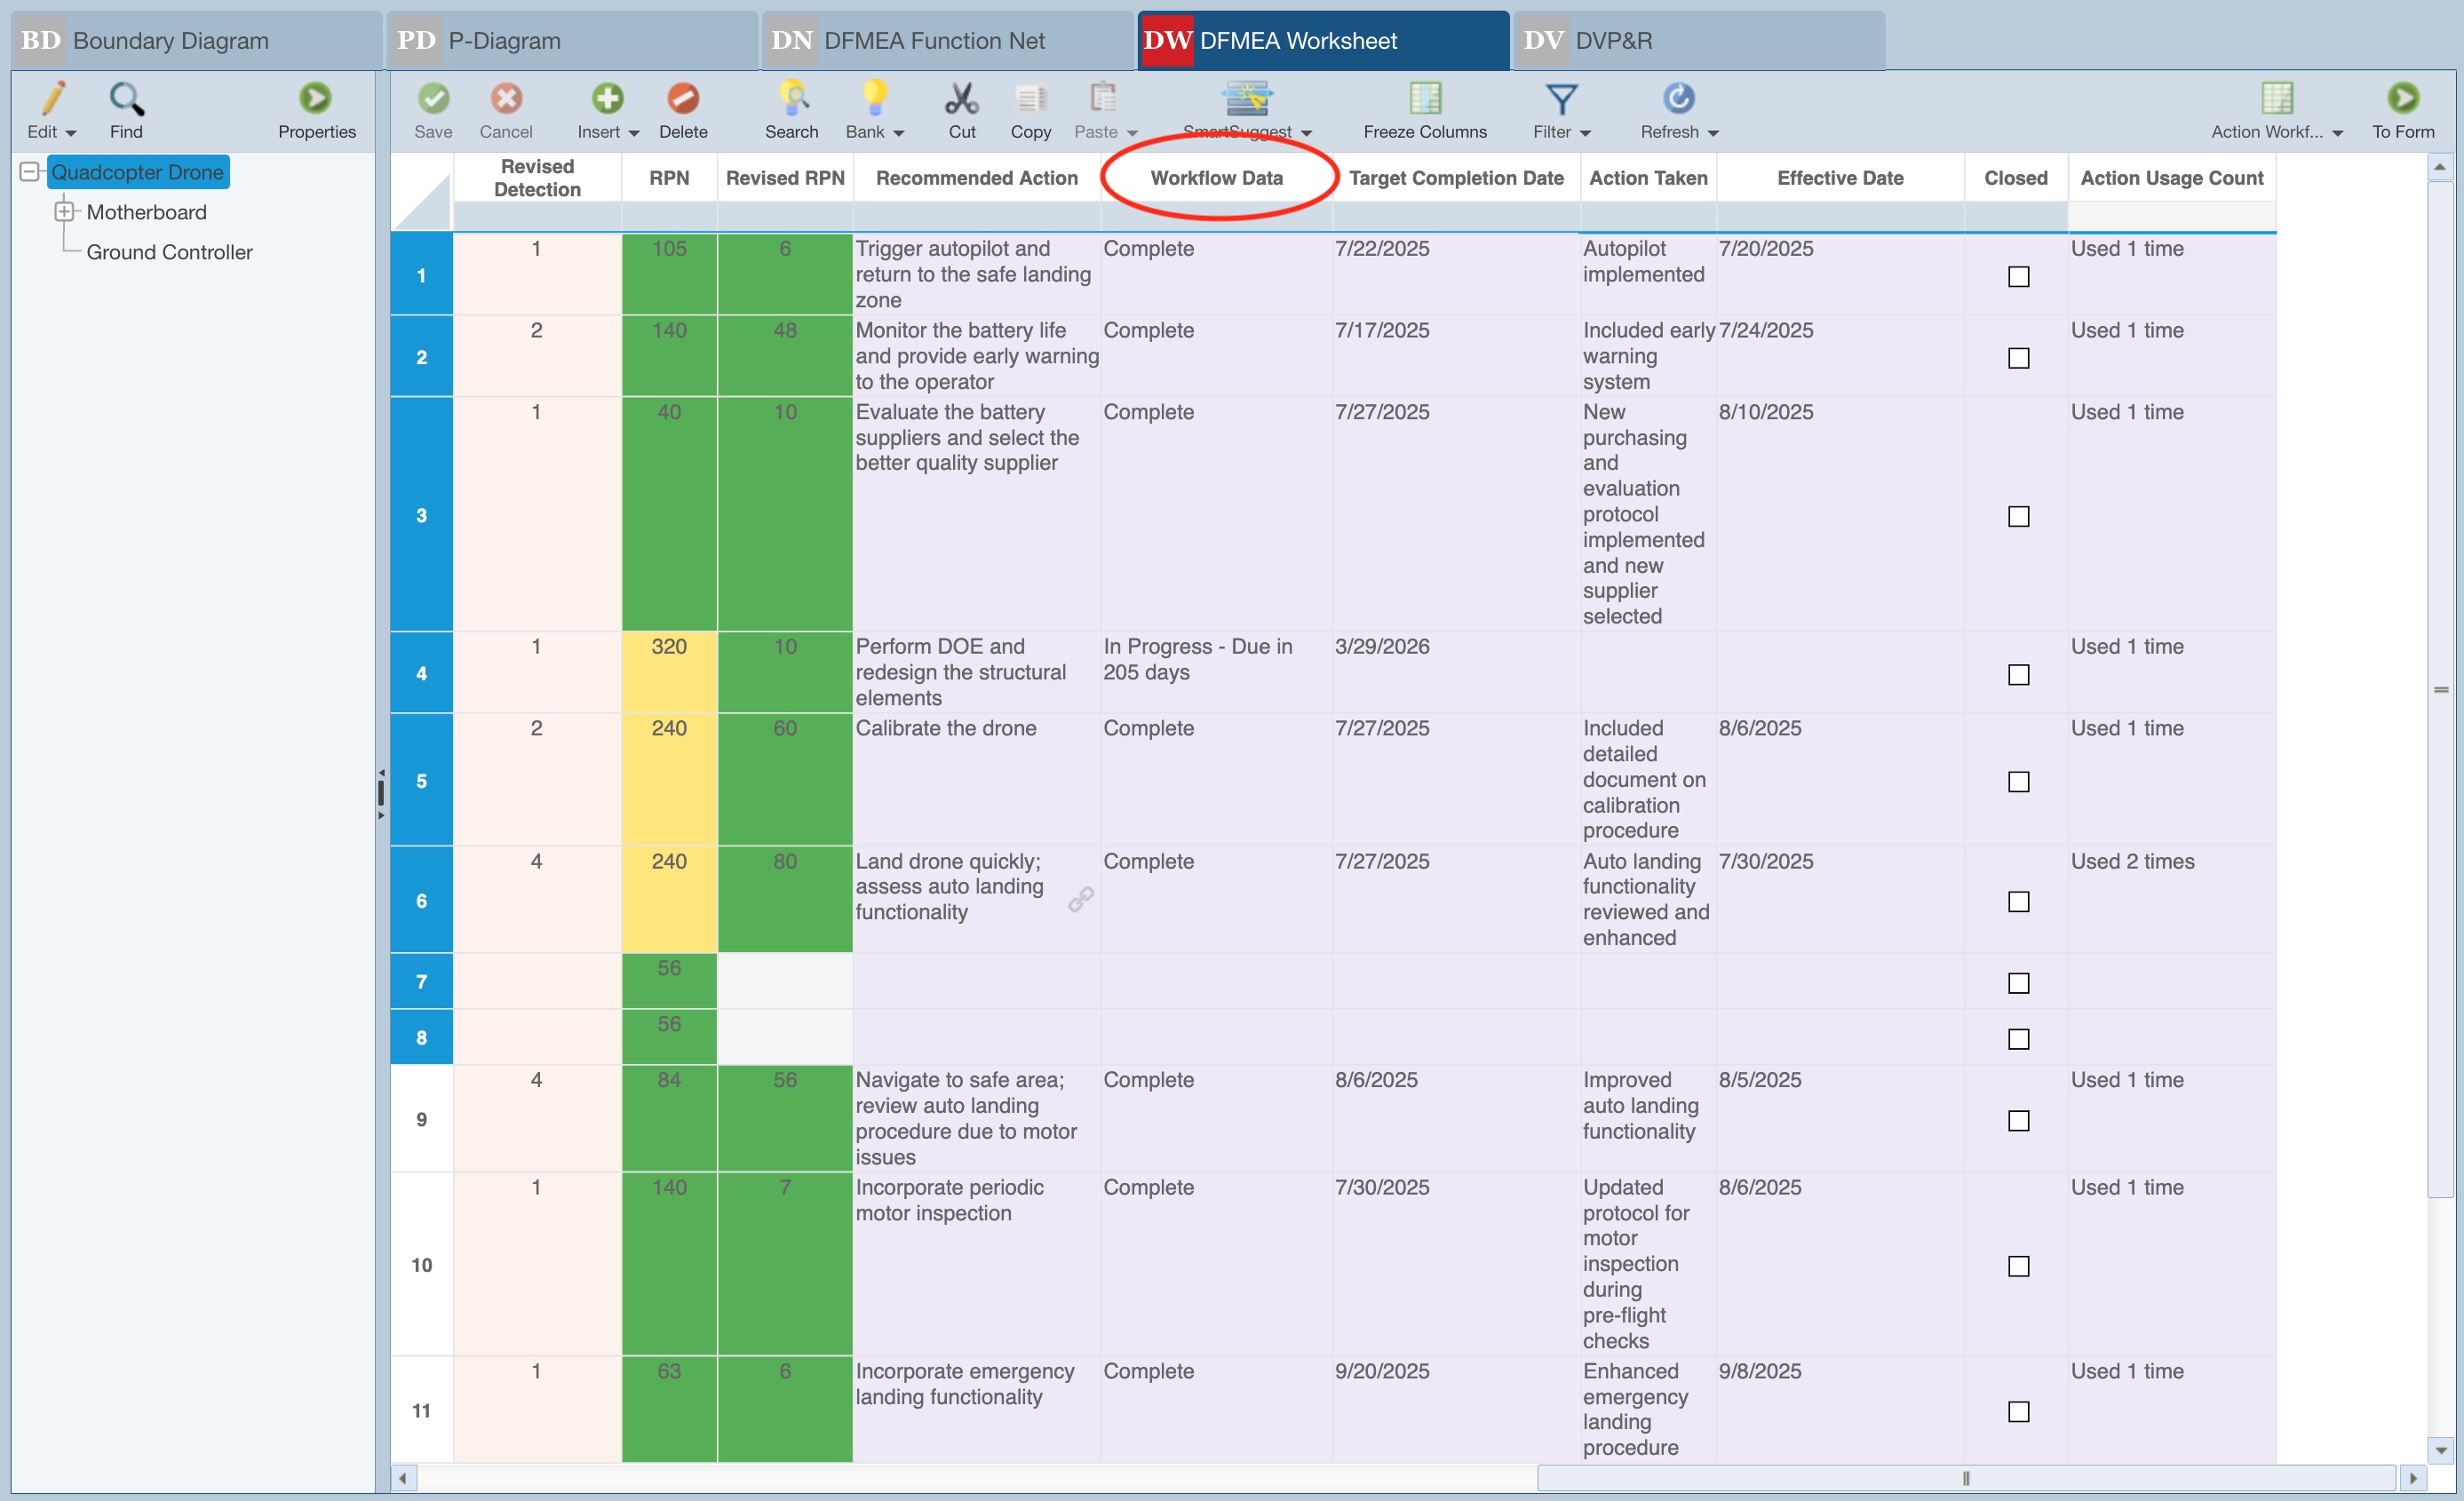Screen dimensions: 2464x1501
Task: Switch to the DVP&R tab
Action: click(1698, 40)
